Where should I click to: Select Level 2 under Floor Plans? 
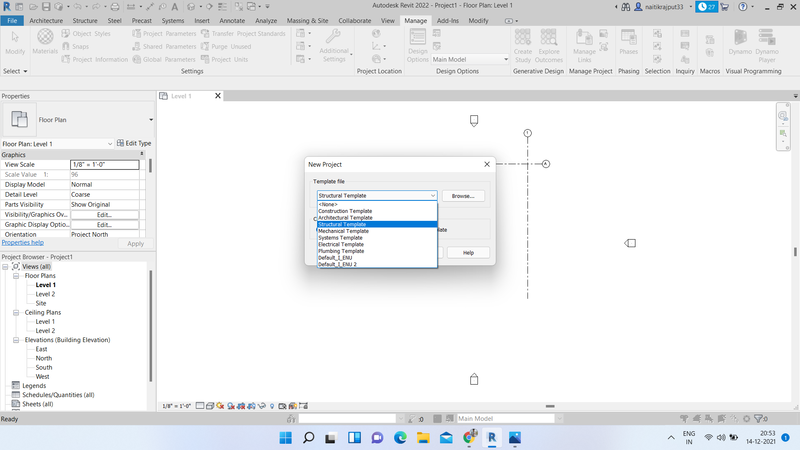click(45, 294)
